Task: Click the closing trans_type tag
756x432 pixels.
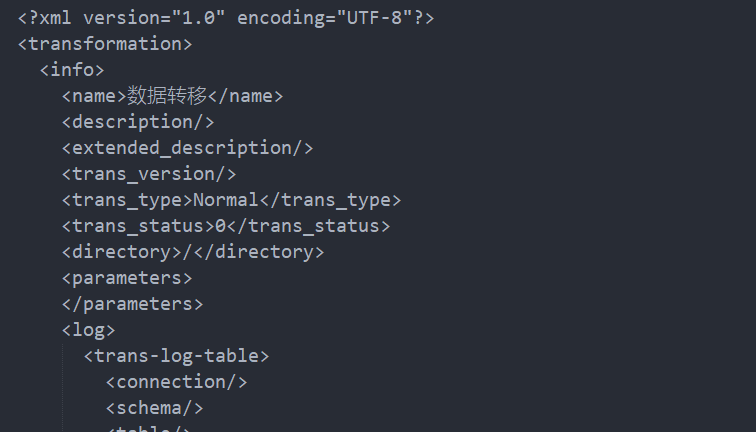Action: click(330, 200)
